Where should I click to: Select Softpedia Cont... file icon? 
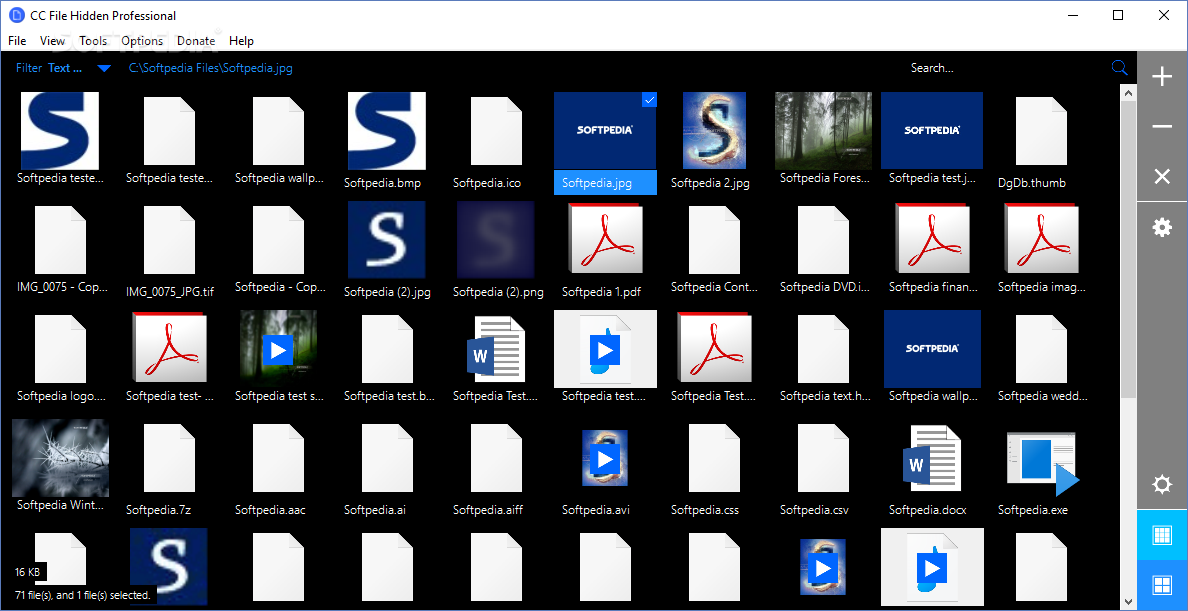coord(714,240)
